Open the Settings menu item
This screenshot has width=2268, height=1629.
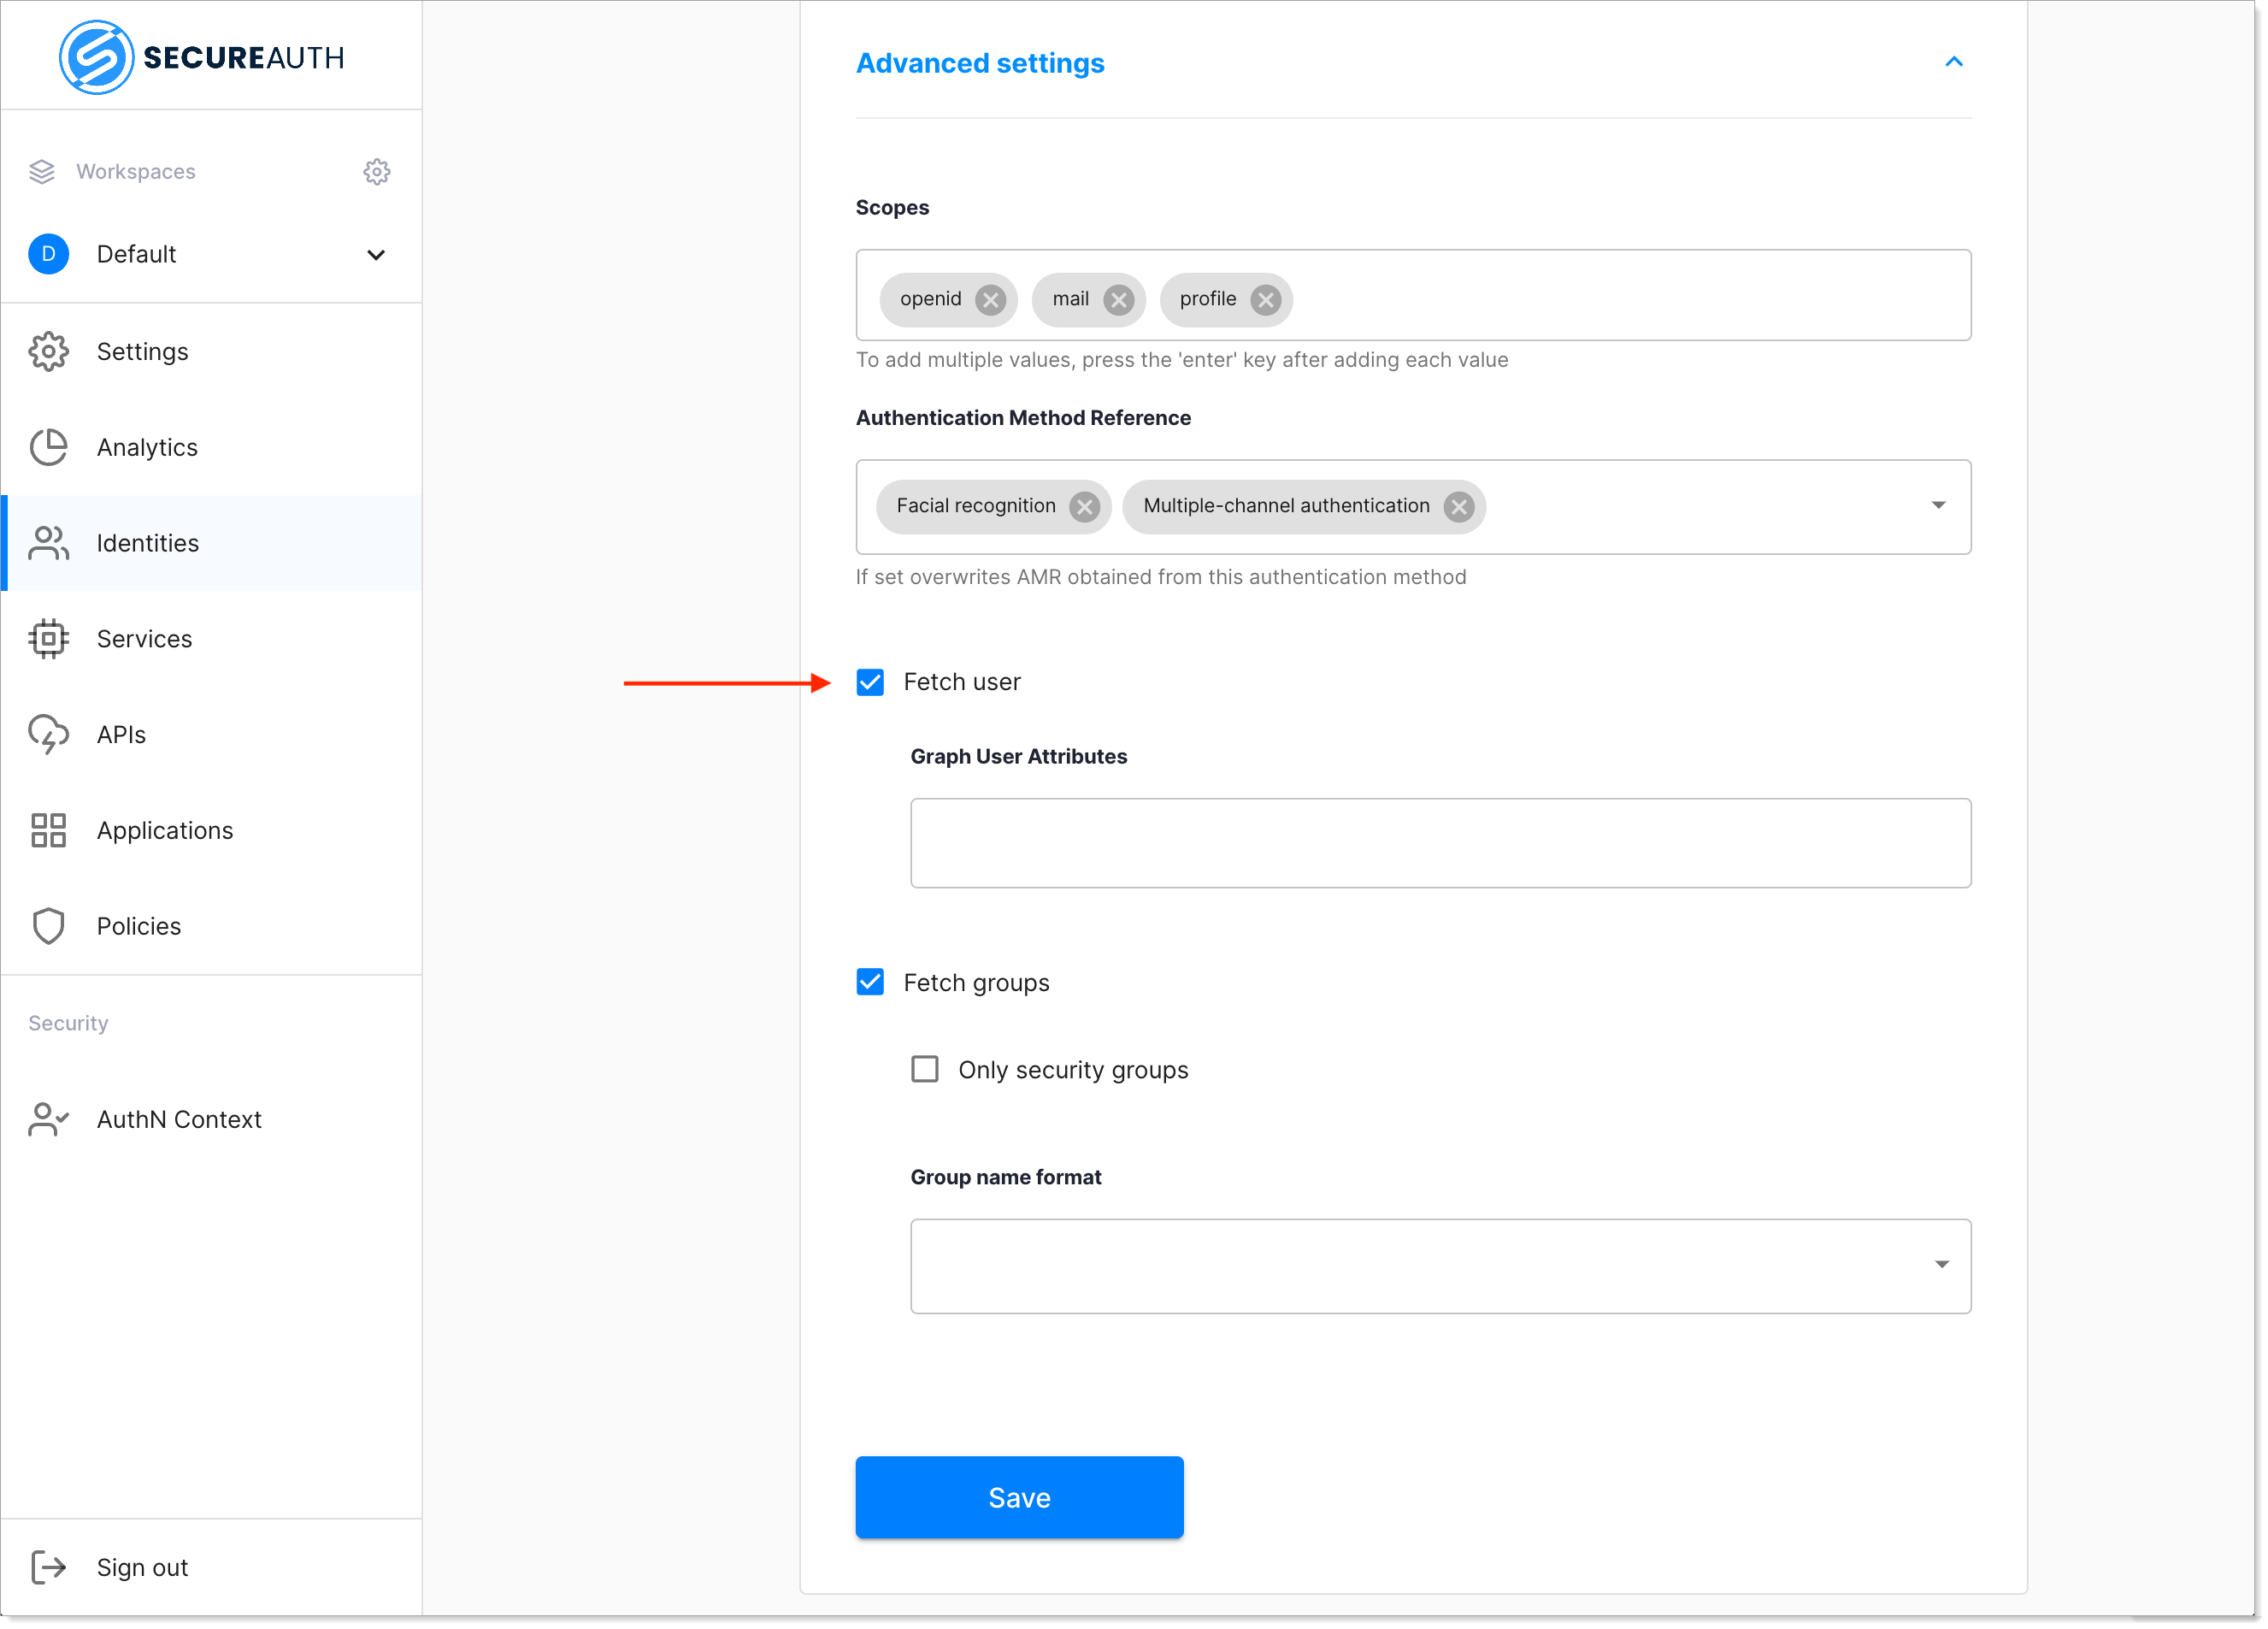(211, 352)
